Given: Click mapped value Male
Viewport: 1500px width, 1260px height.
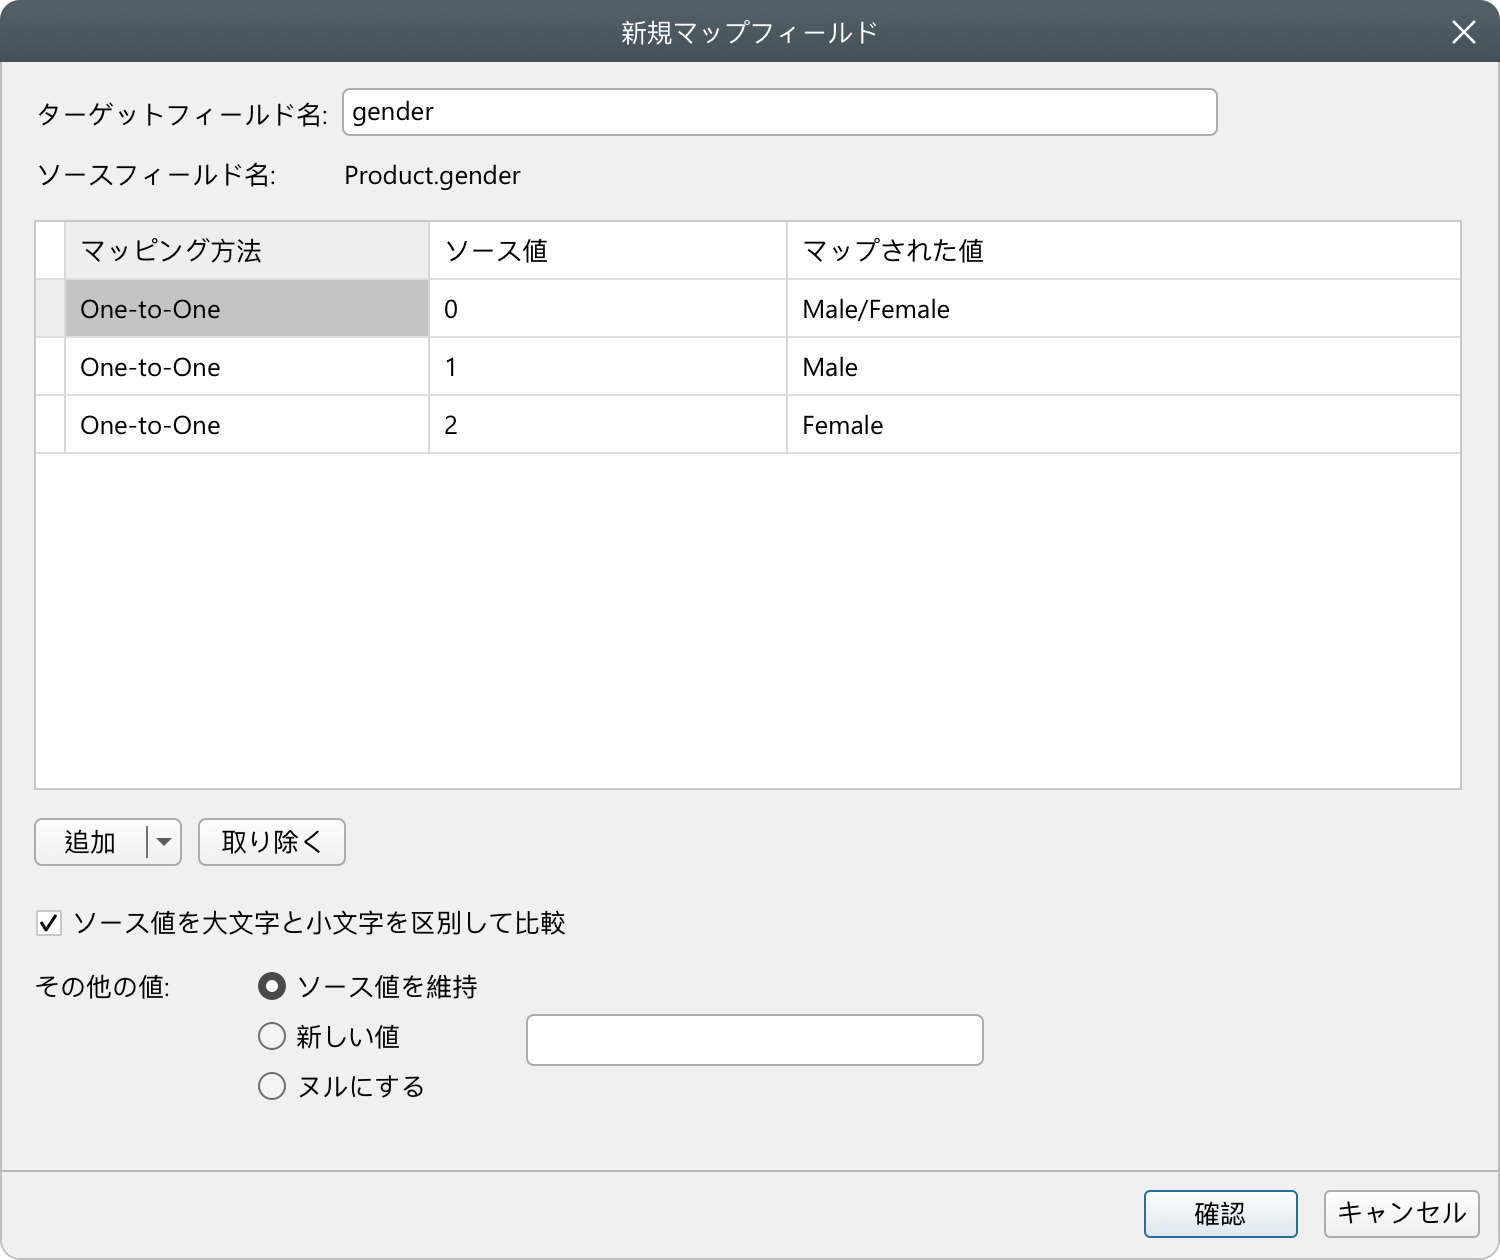Looking at the screenshot, I should [x=1124, y=366].
